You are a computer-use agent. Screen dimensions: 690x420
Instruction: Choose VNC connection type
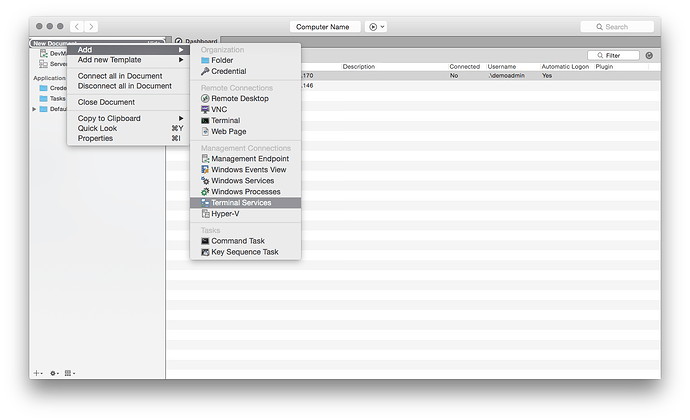pyautogui.click(x=219, y=110)
